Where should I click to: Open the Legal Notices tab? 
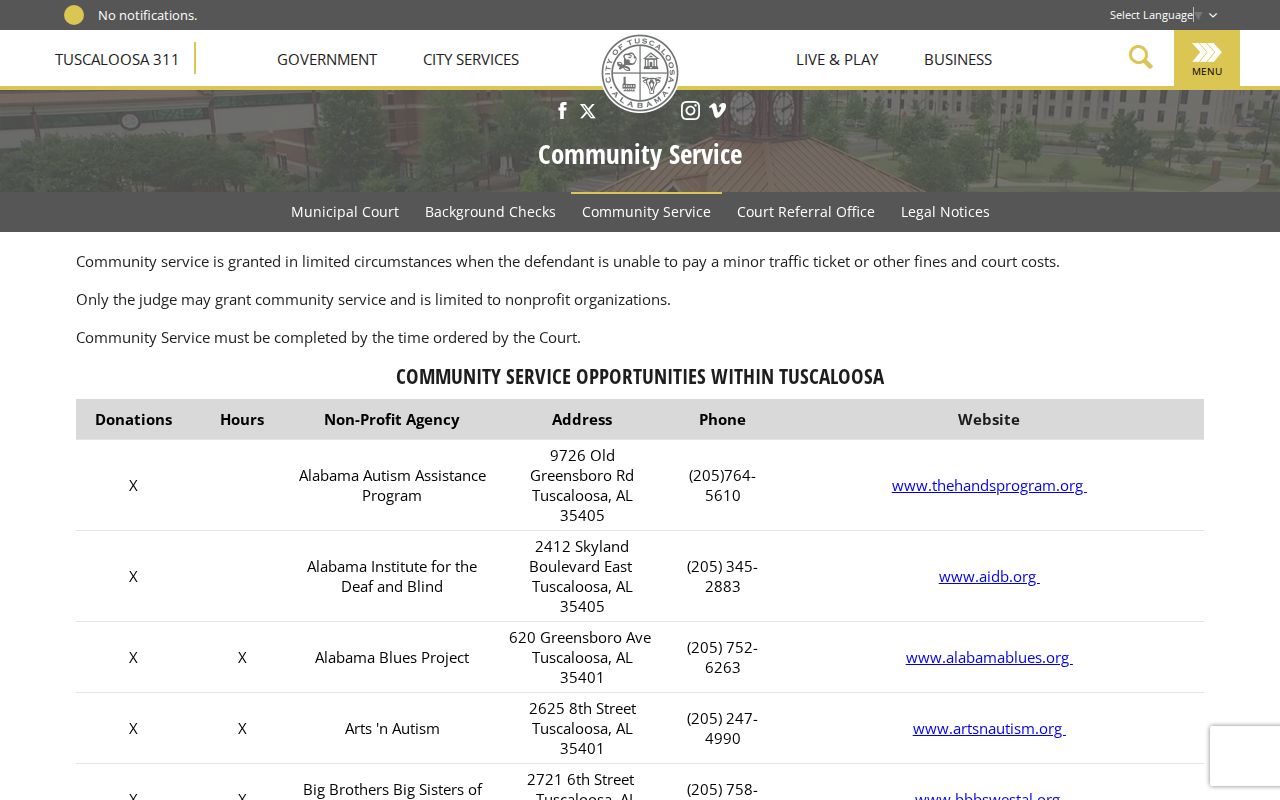[945, 212]
